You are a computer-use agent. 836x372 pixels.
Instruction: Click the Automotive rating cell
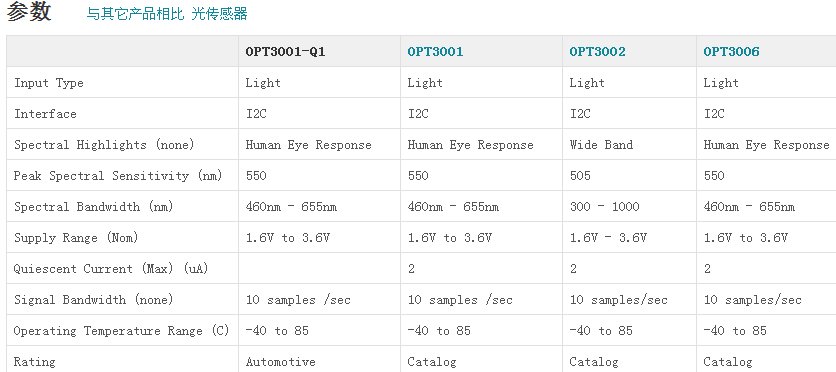[280, 362]
